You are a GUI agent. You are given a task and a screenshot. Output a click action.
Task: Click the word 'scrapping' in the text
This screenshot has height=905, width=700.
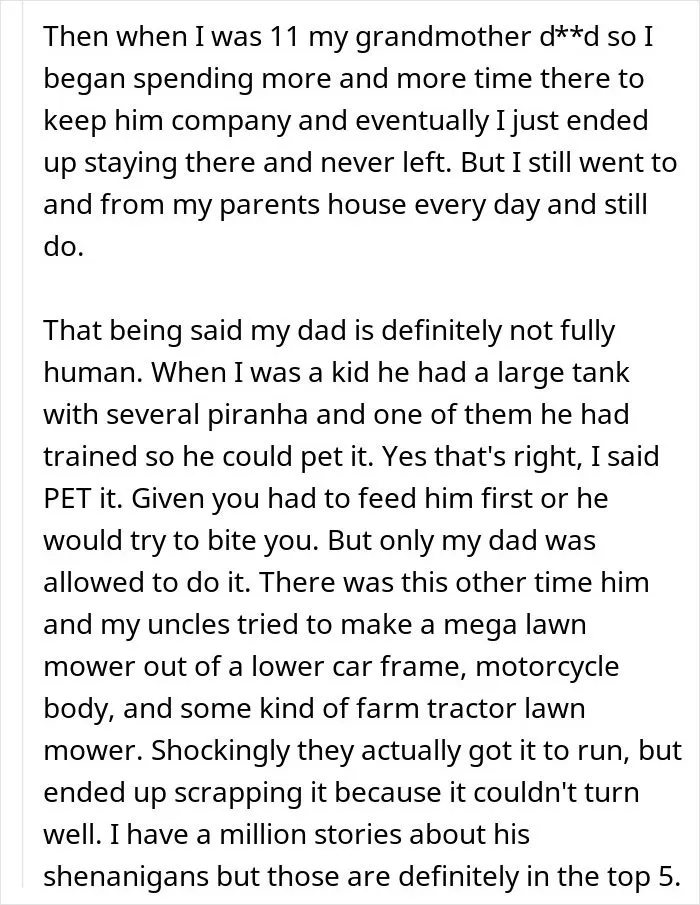[238, 794]
